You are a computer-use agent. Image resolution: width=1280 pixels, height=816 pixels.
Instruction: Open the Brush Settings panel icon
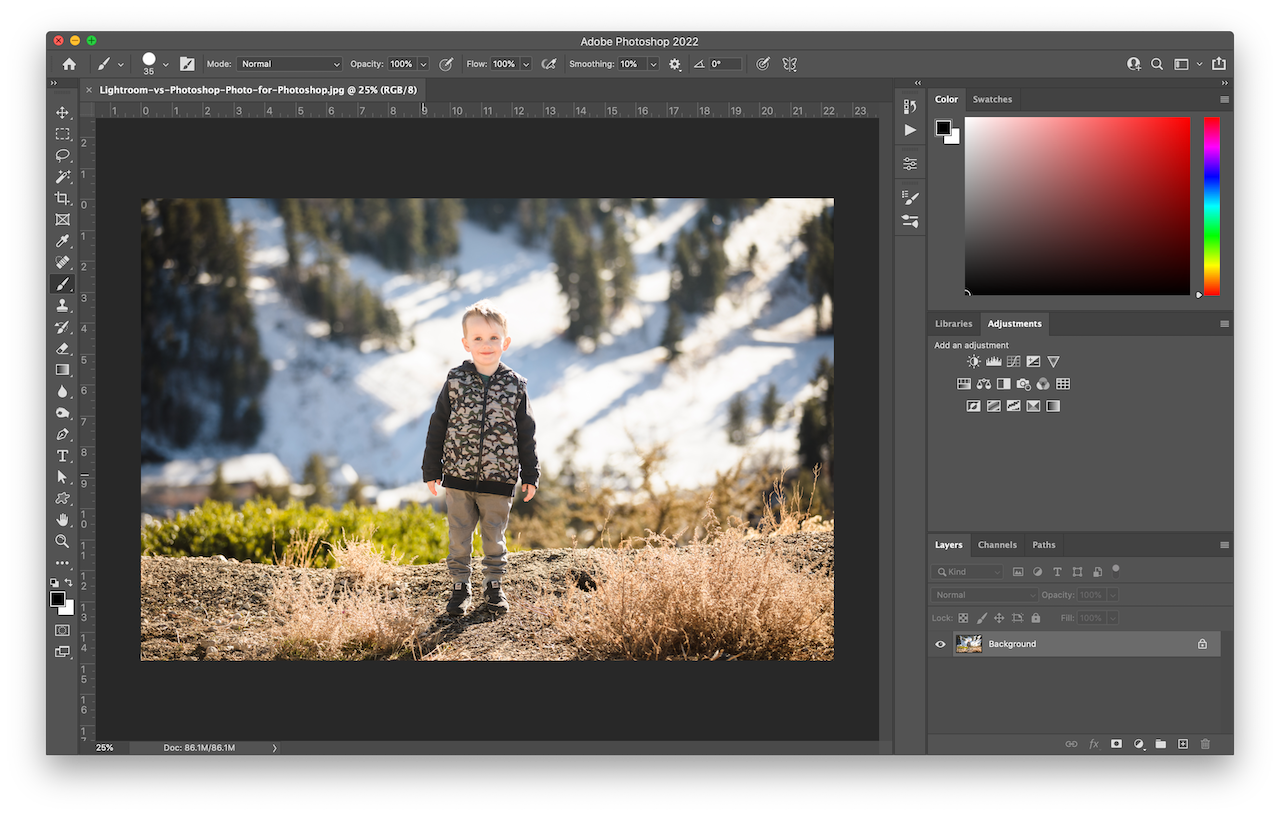click(x=910, y=197)
